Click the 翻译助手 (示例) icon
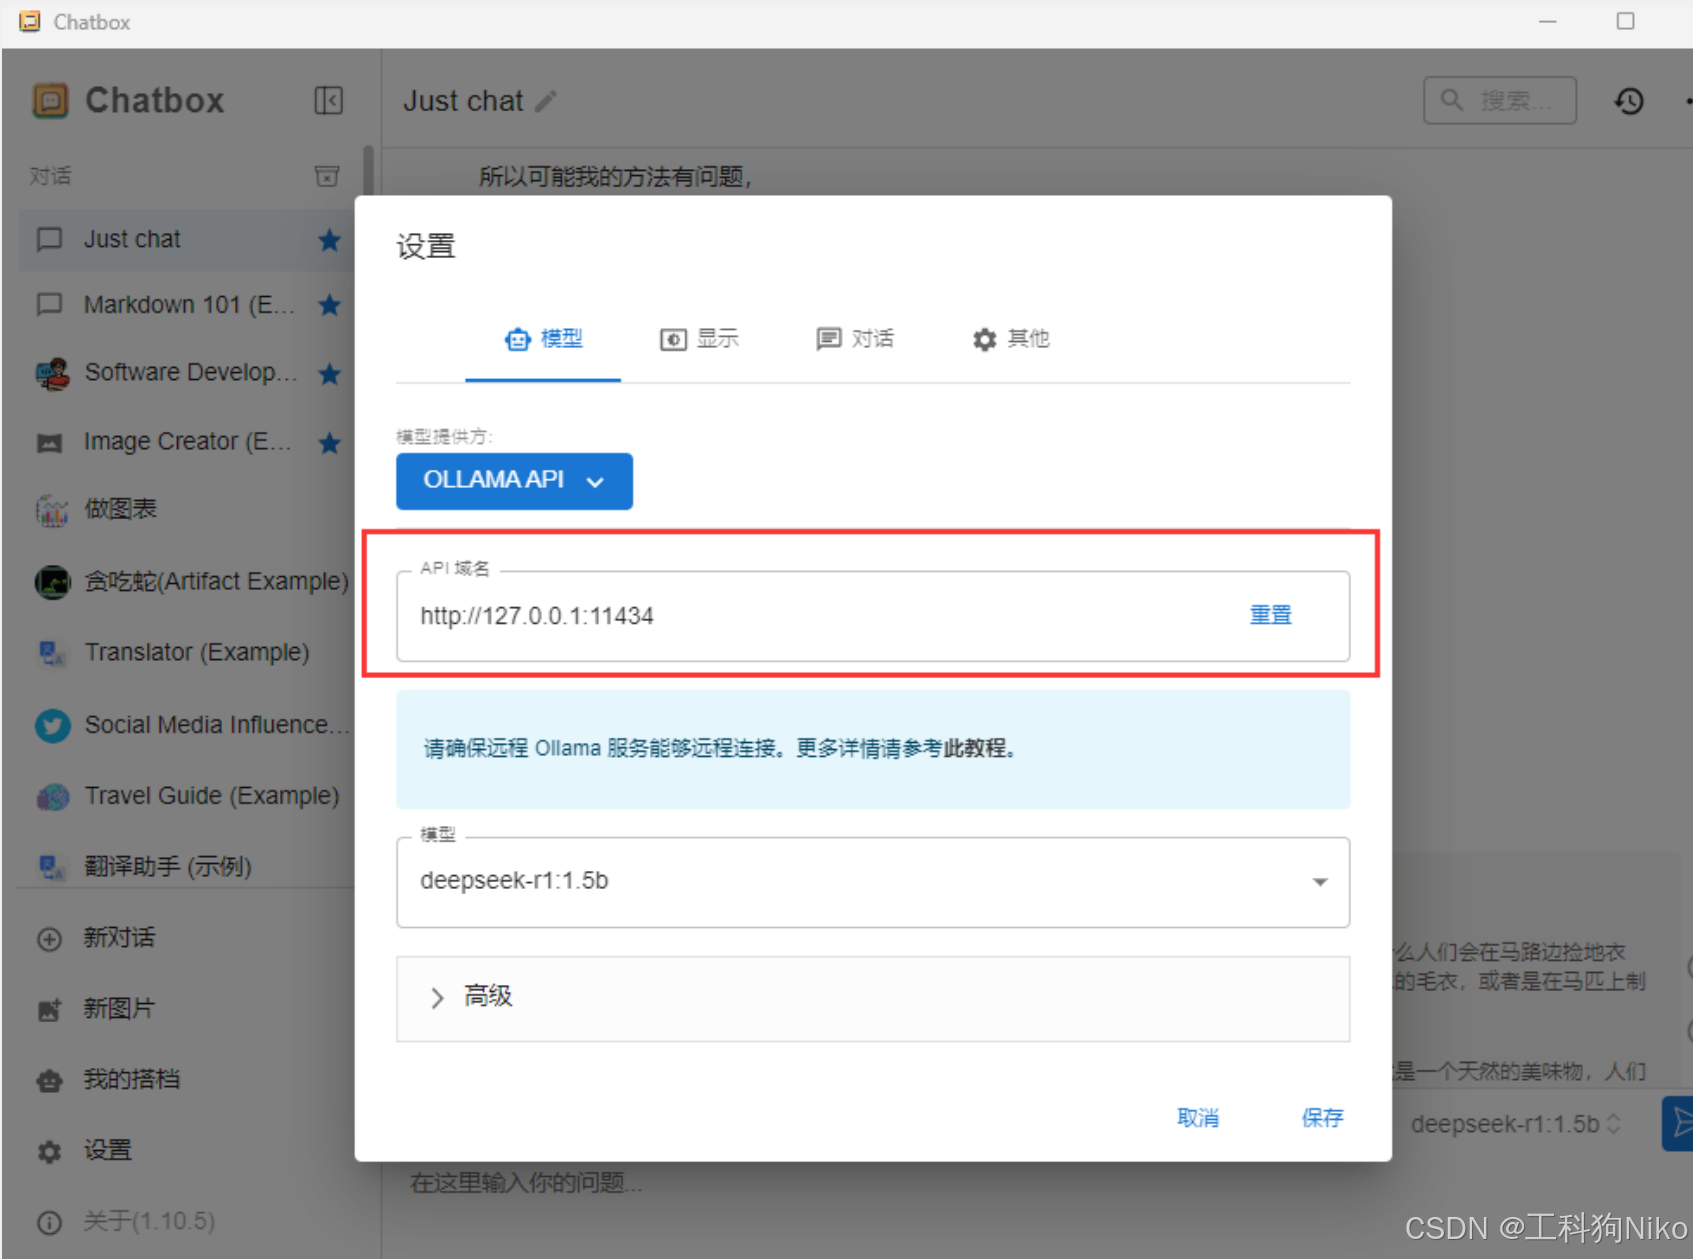The image size is (1693, 1259). pos(51,867)
